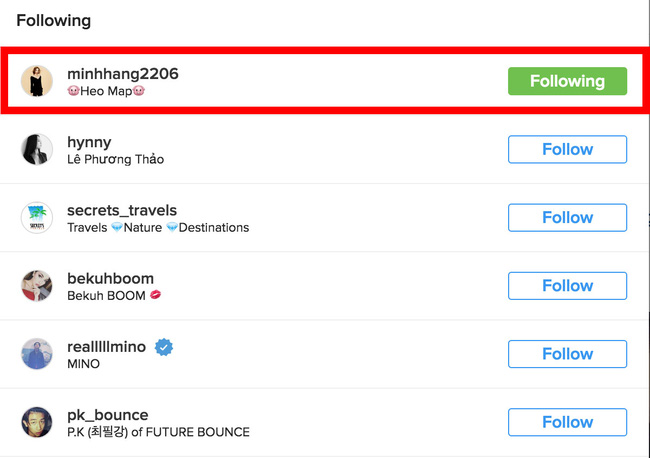This screenshot has height=458, width=650.
Task: Open the realllllmino username link
Action: [107, 347]
